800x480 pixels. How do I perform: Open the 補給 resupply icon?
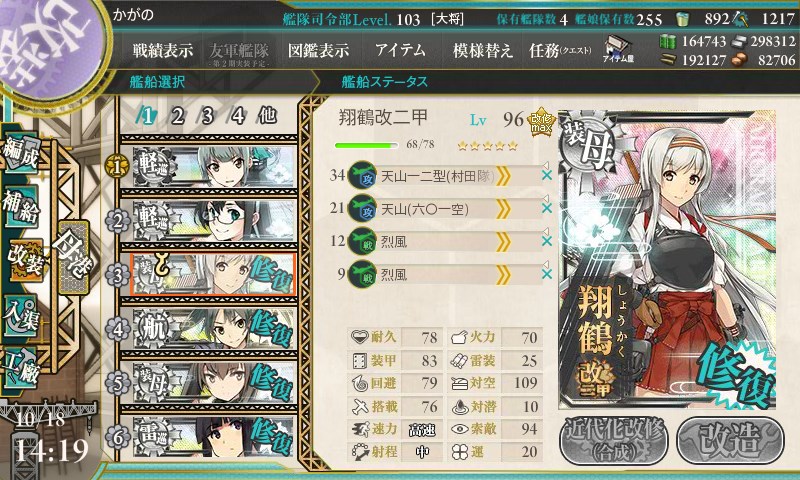click(20, 205)
